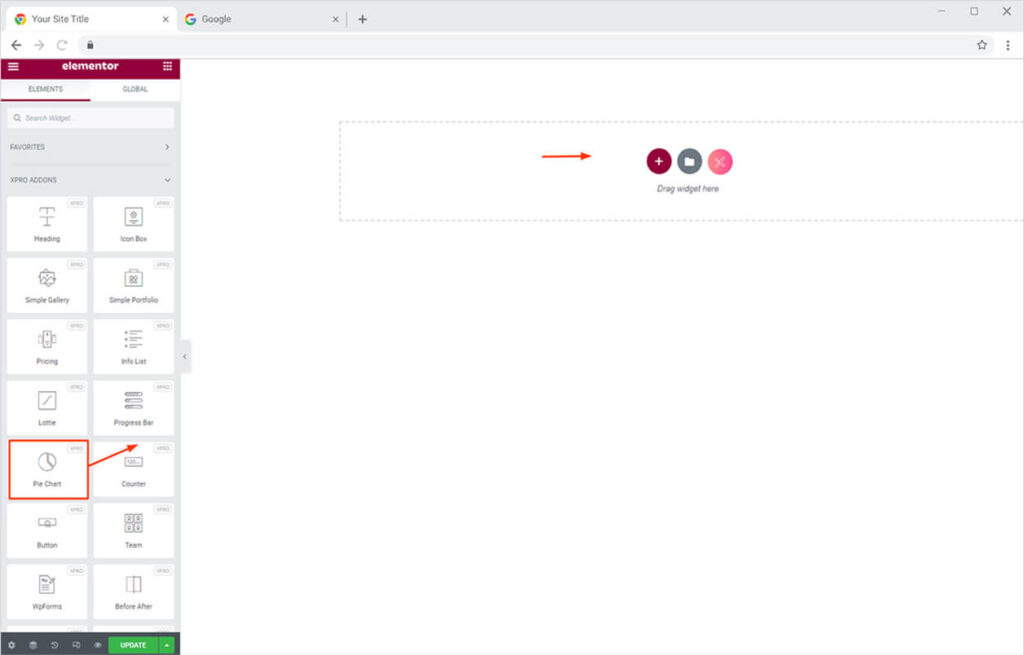Switch to Responsive Mode icon
Image resolution: width=1024 pixels, height=655 pixels.
pyautogui.click(x=76, y=645)
